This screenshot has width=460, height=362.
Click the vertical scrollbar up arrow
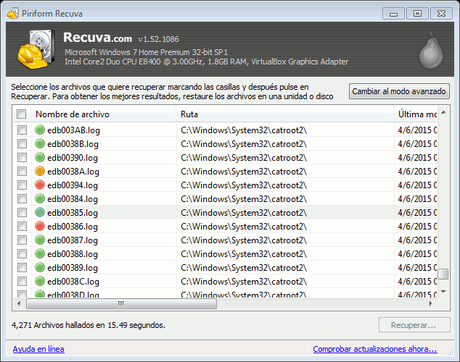[443, 113]
